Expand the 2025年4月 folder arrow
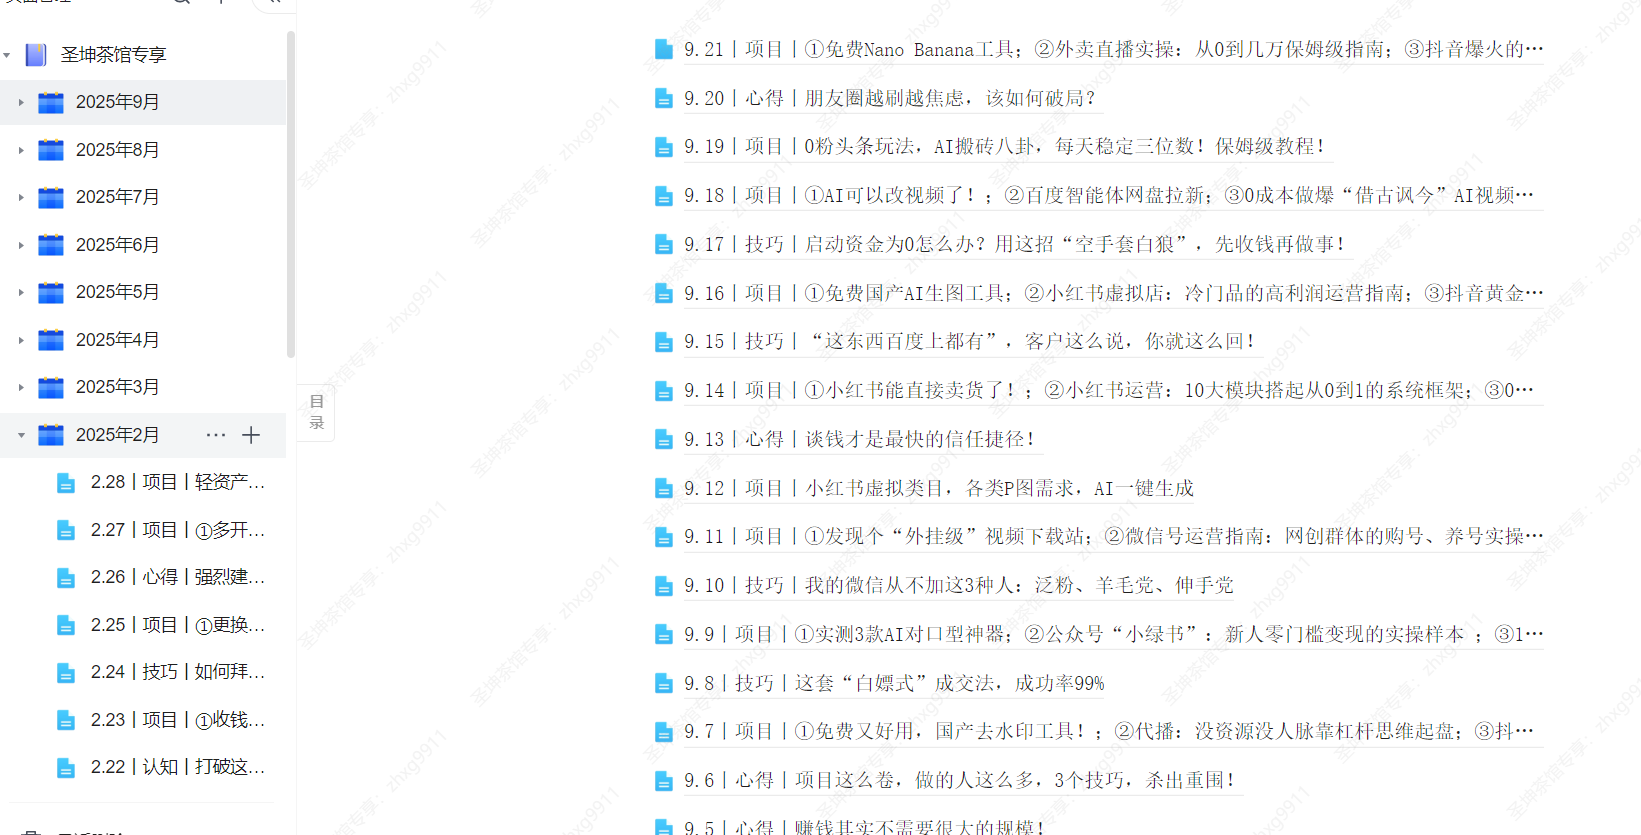This screenshot has height=835, width=1641. (x=21, y=340)
